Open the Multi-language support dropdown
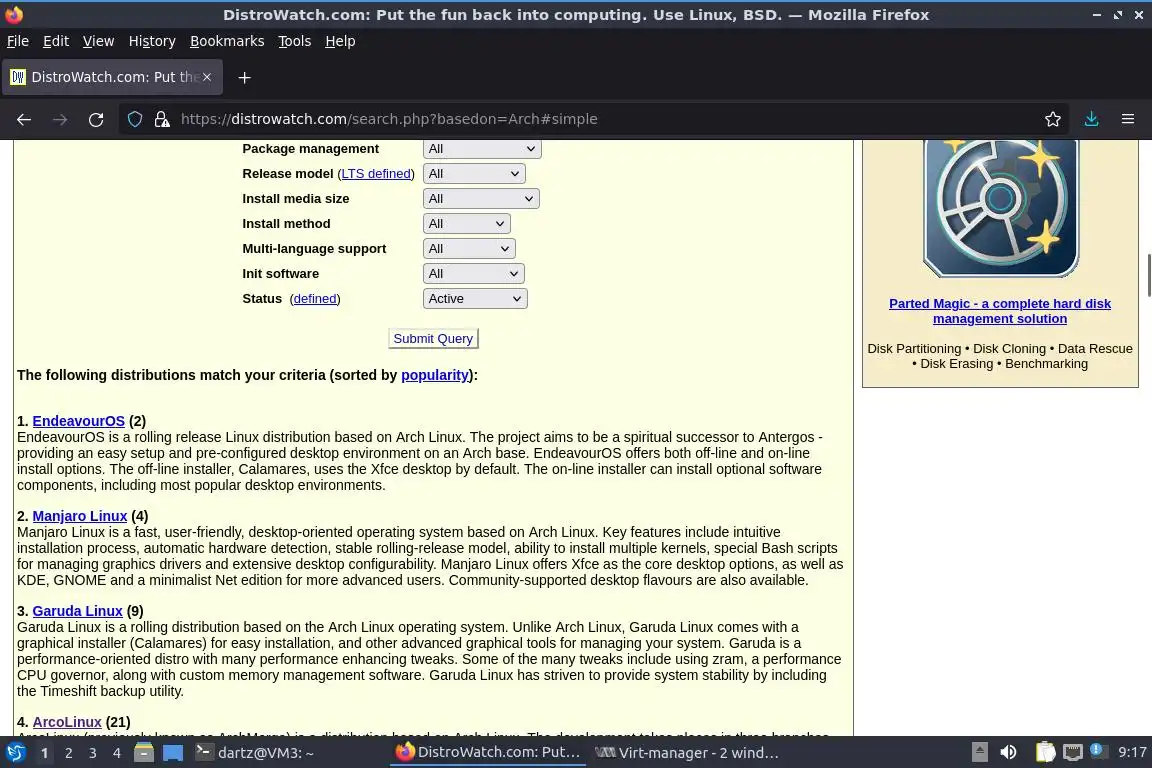Screen dimensions: 1152x768 coord(469,248)
